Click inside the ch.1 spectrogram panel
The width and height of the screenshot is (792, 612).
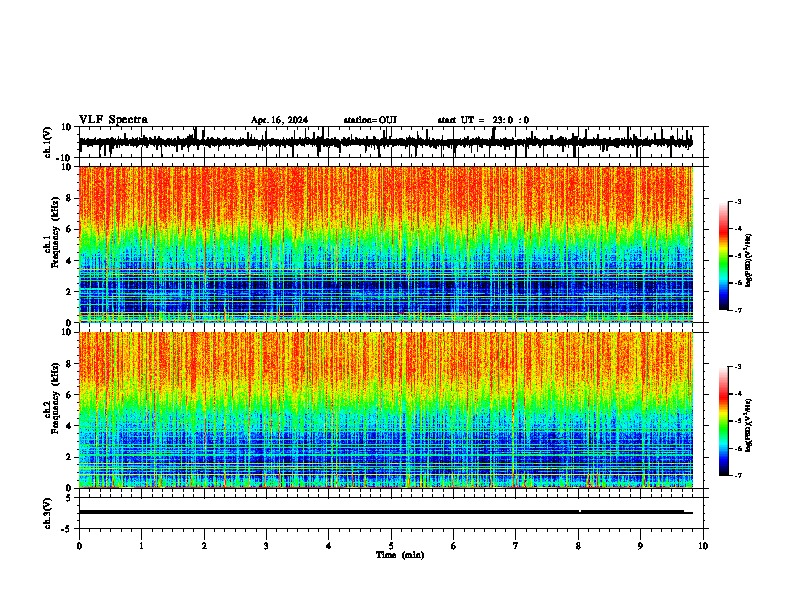[x=386, y=244]
